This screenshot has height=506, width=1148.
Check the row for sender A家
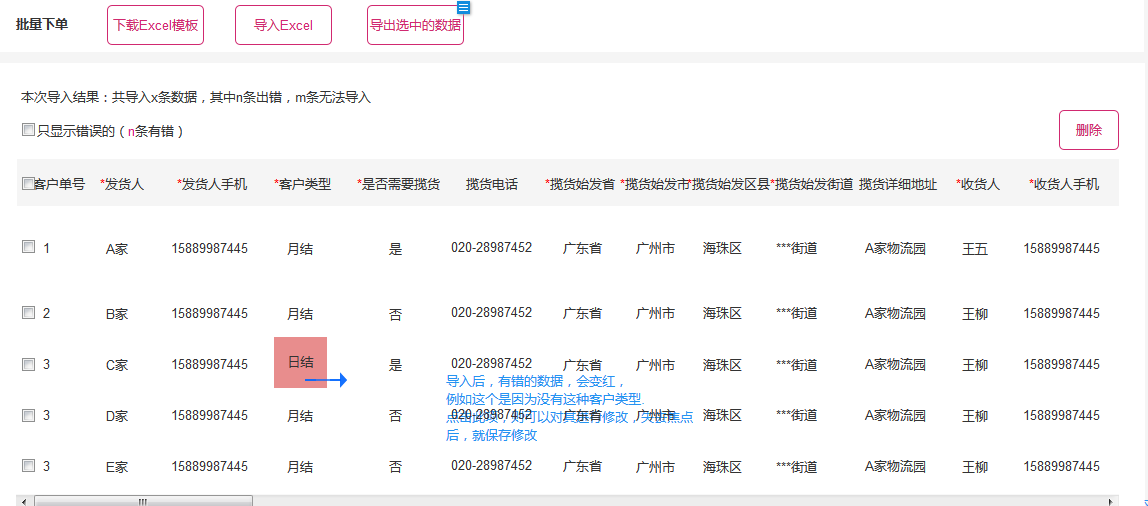click(x=28, y=247)
